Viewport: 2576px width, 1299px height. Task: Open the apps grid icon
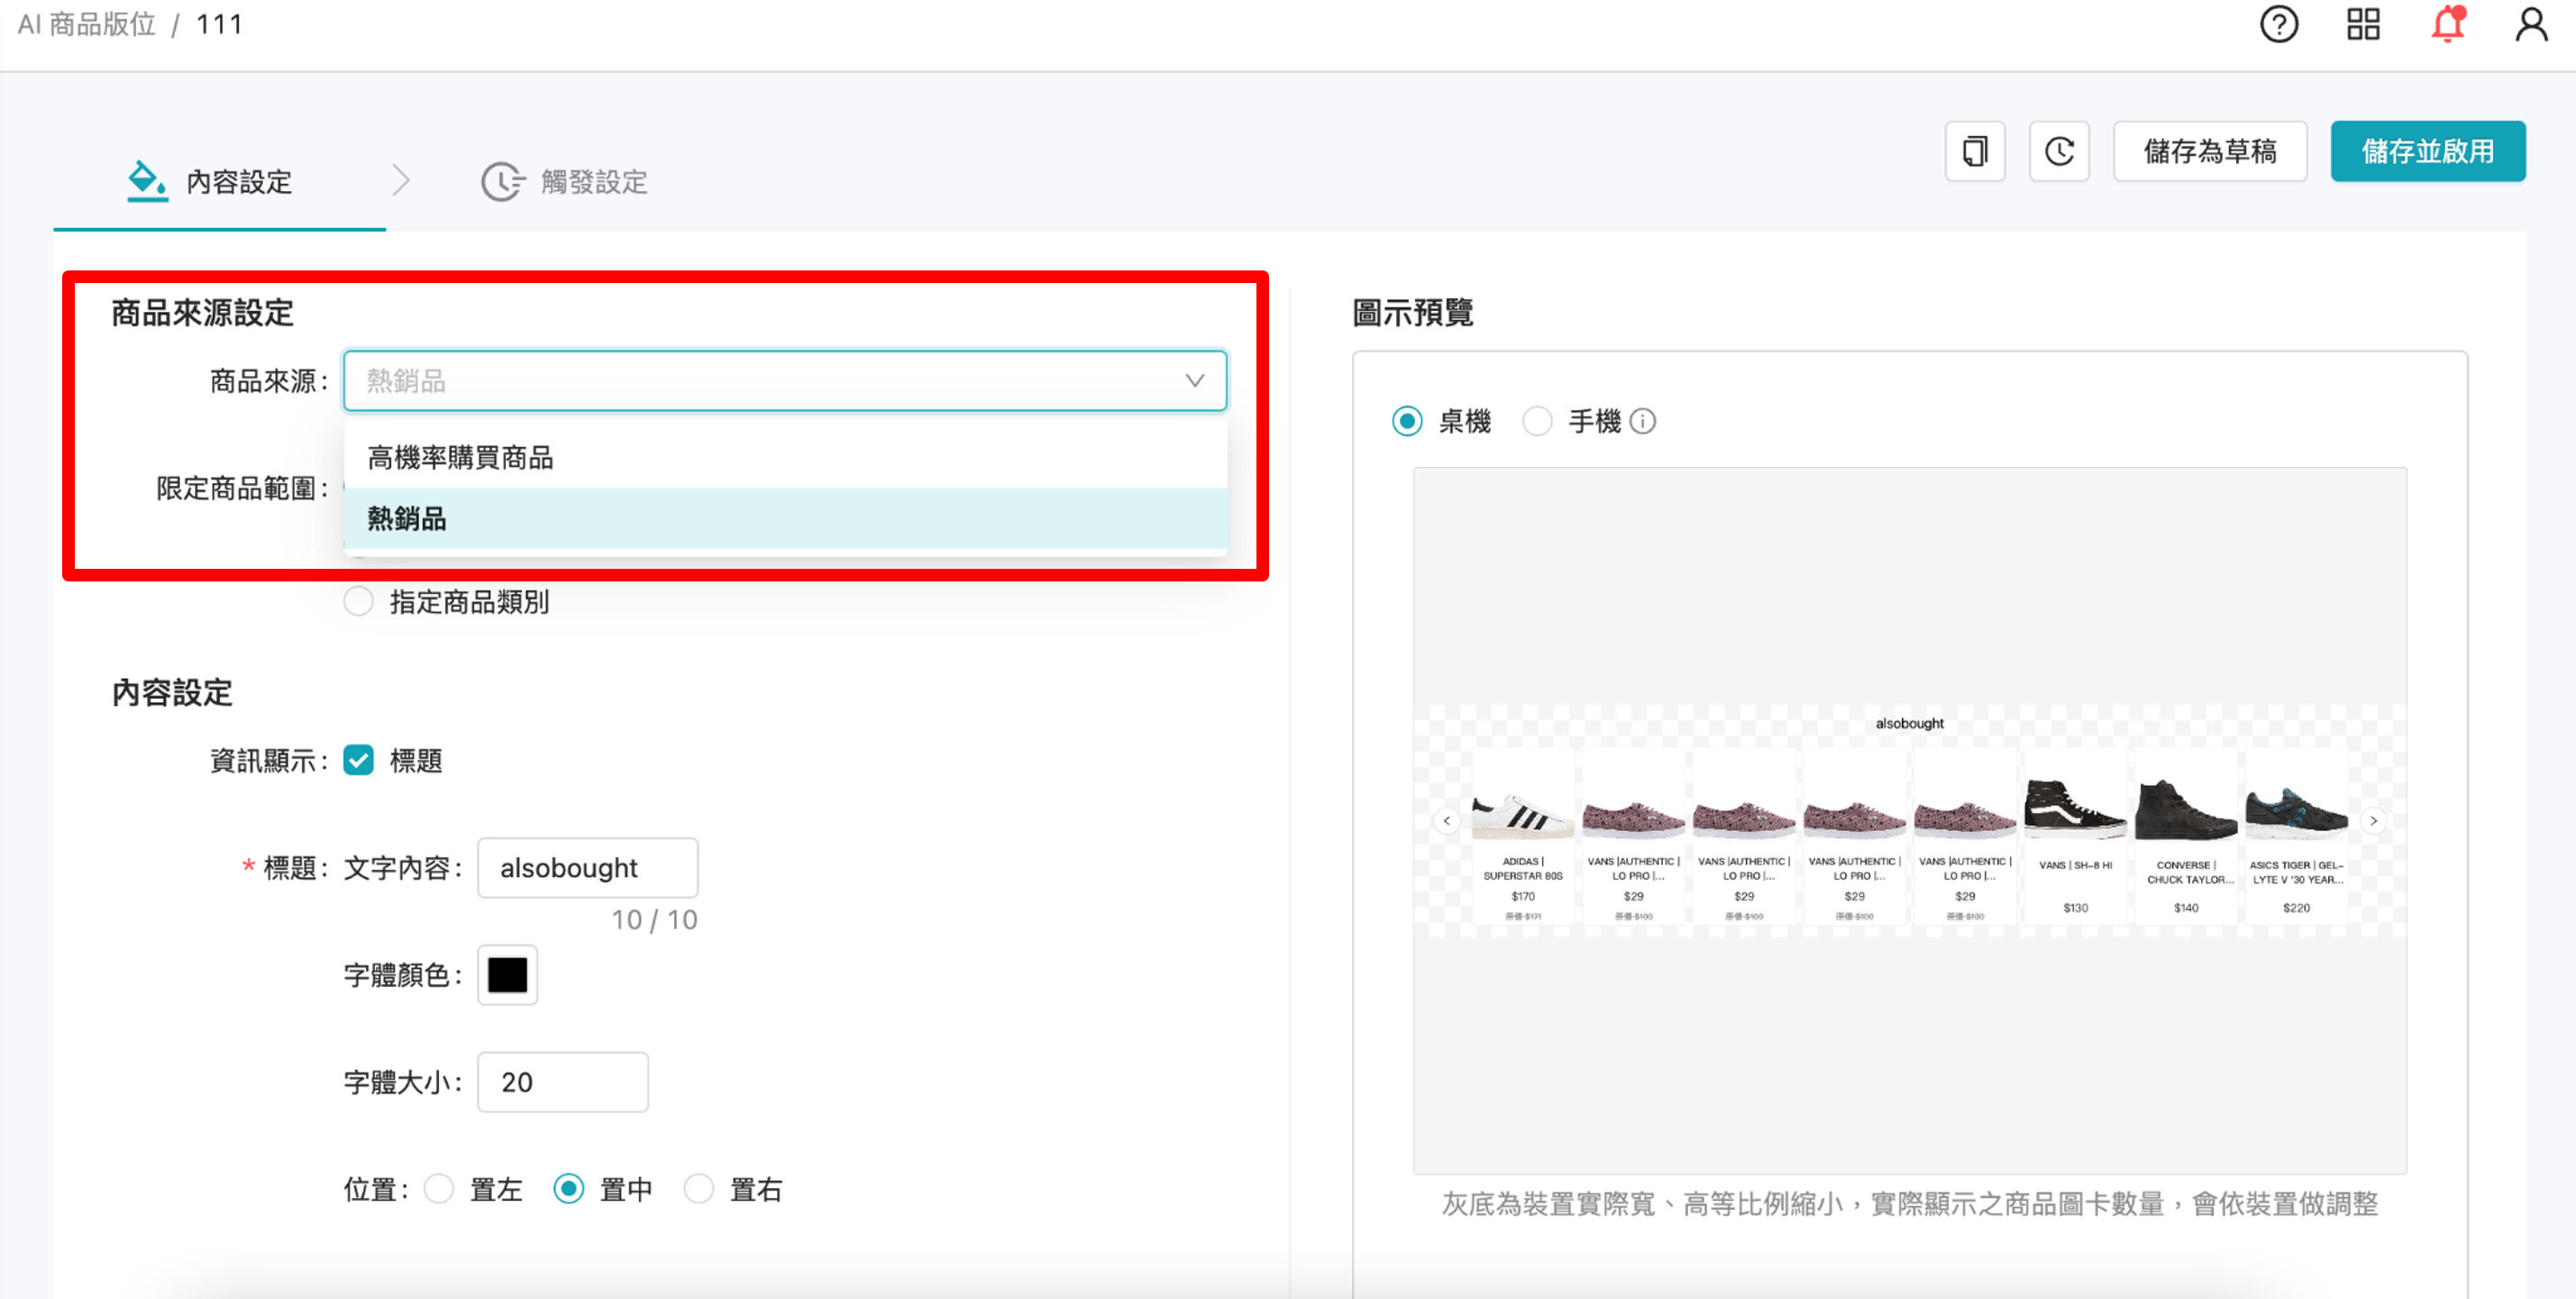pyautogui.click(x=2364, y=24)
